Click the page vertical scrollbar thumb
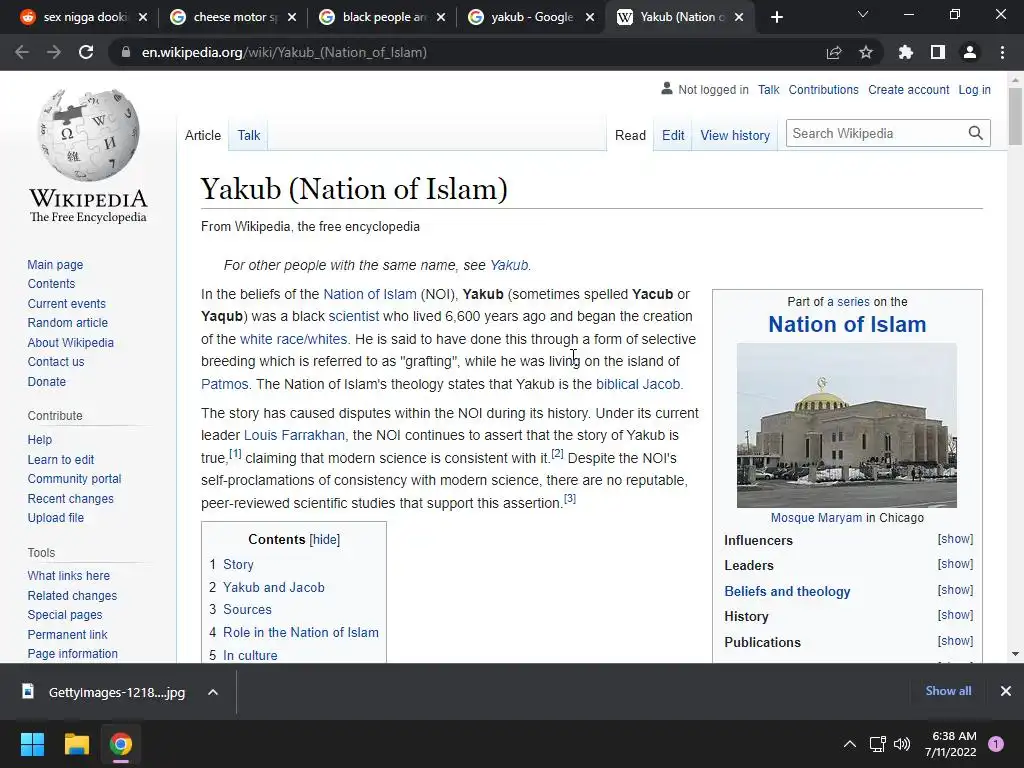Image resolution: width=1024 pixels, height=768 pixels. click(1015, 116)
